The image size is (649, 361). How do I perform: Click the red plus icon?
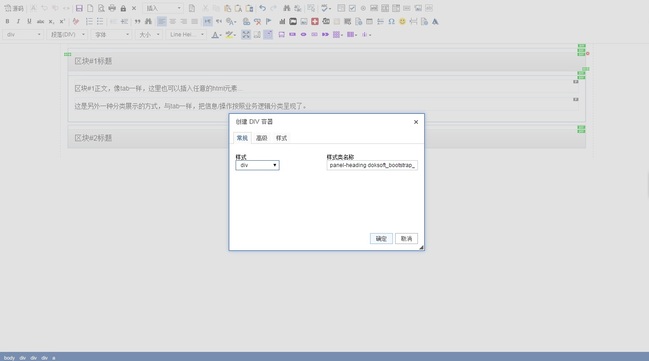(315, 22)
